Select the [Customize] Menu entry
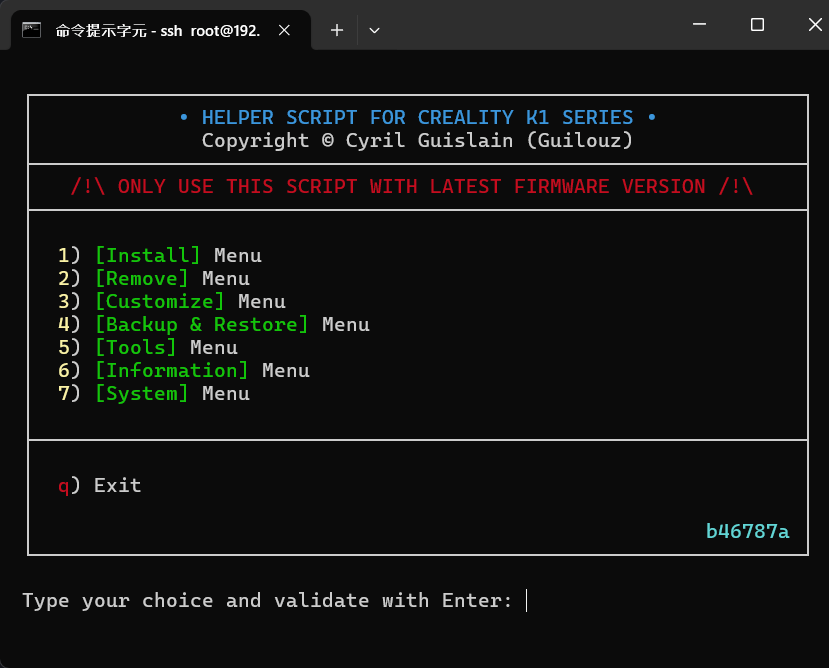Image resolution: width=829 pixels, height=668 pixels. click(x=159, y=301)
